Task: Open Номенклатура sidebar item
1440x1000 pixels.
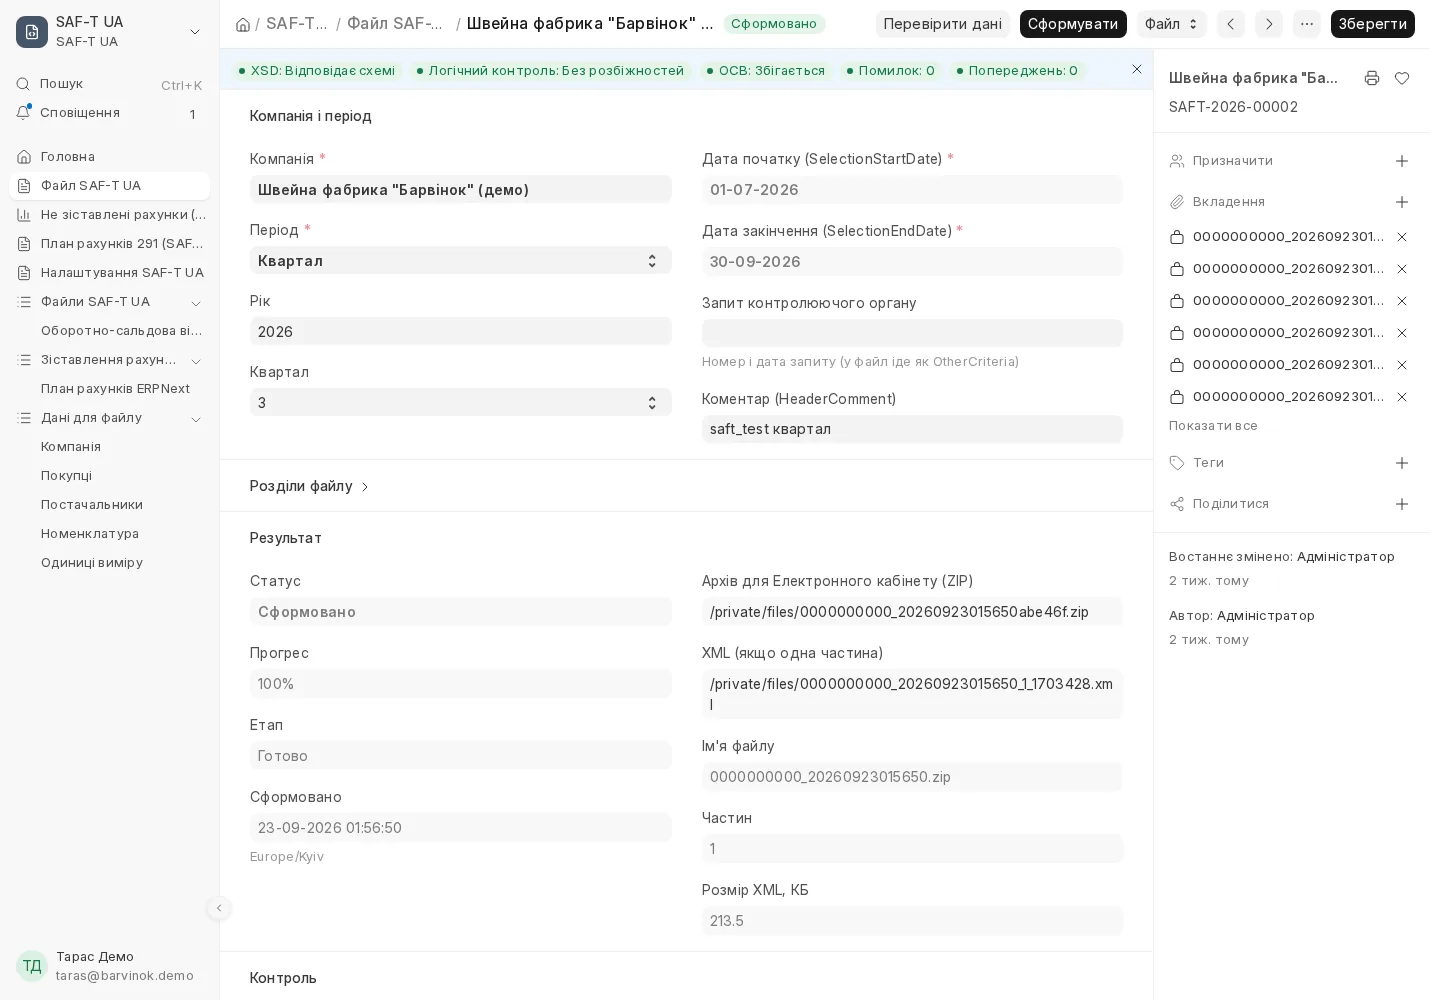Action: coord(110,534)
